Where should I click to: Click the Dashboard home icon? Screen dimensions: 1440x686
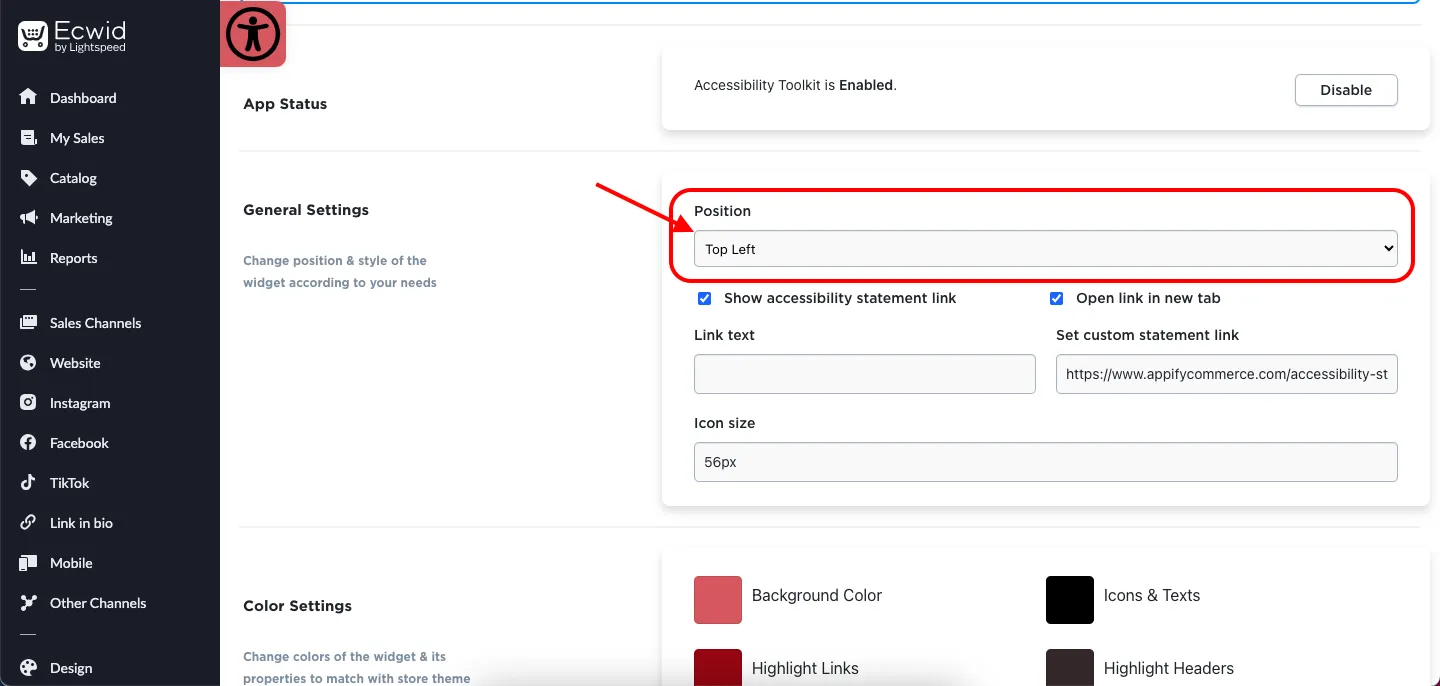pyautogui.click(x=28, y=97)
